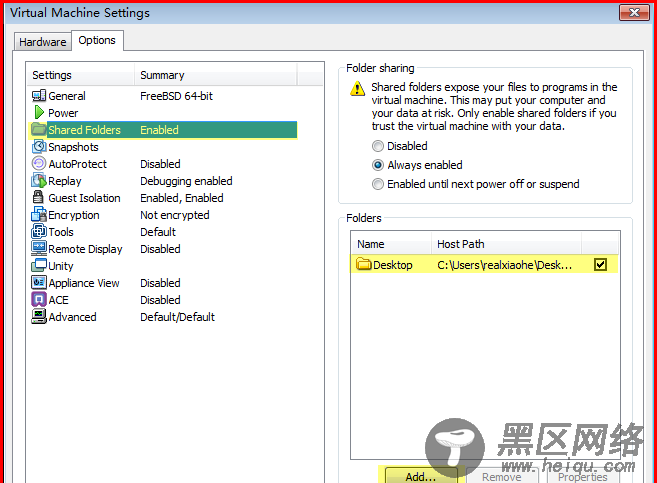Select the Replay row label
Screen dimensions: 657x483
point(65,181)
